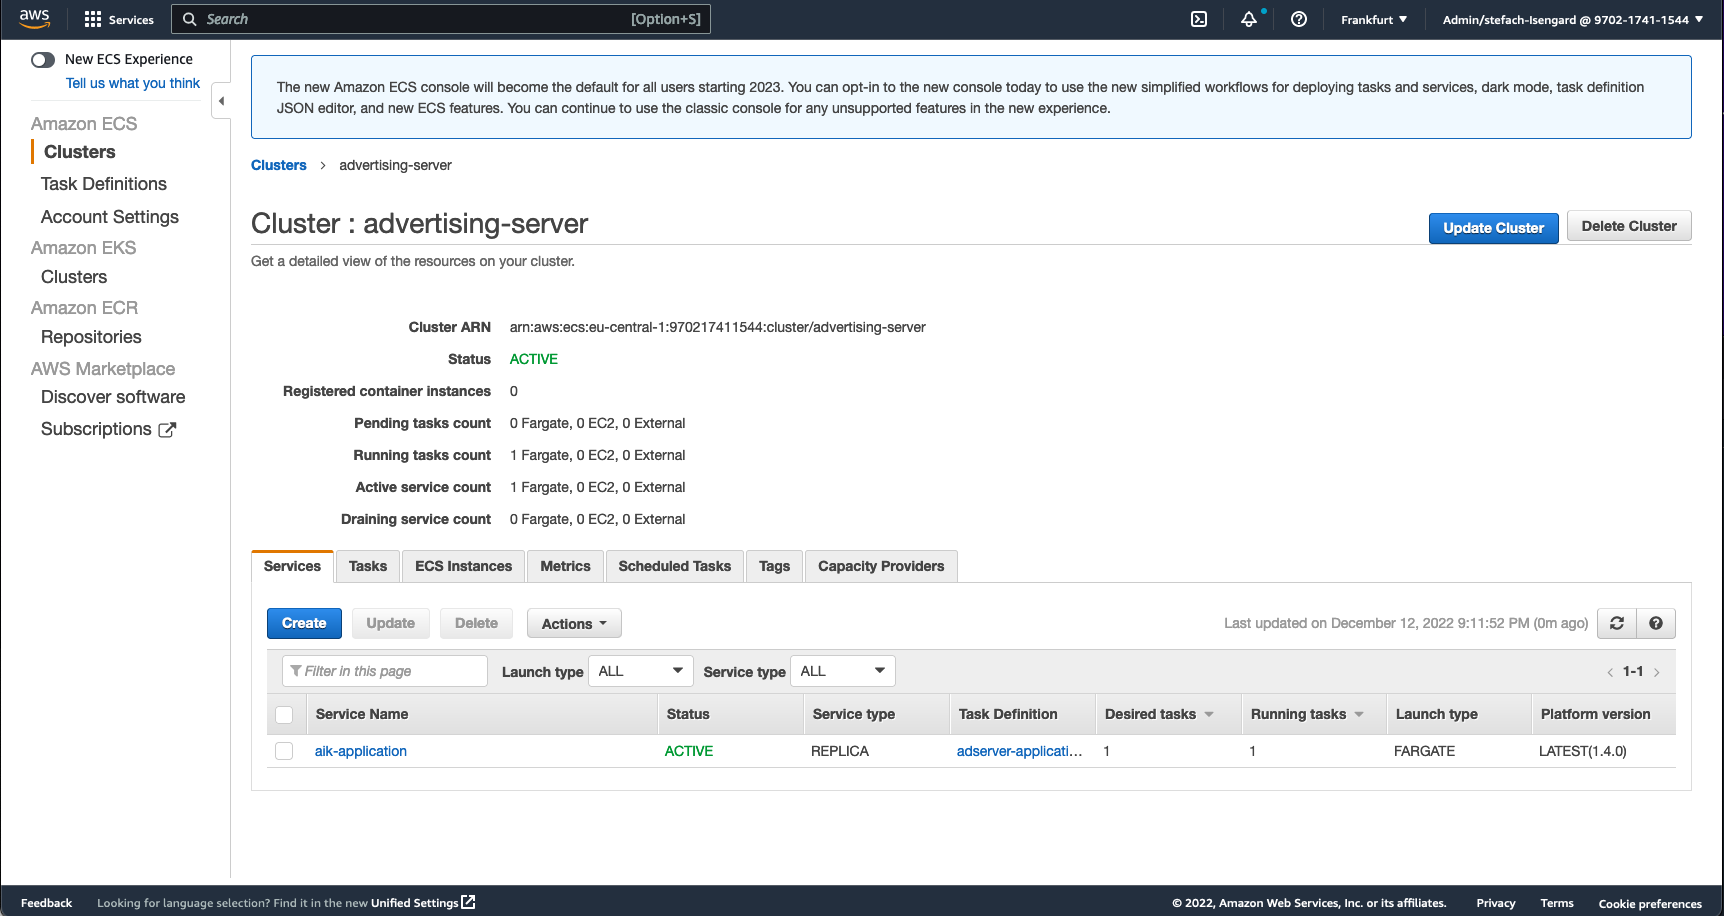Viewport: 1724px width, 916px height.
Task: Open the Tags tab
Action: [775, 566]
